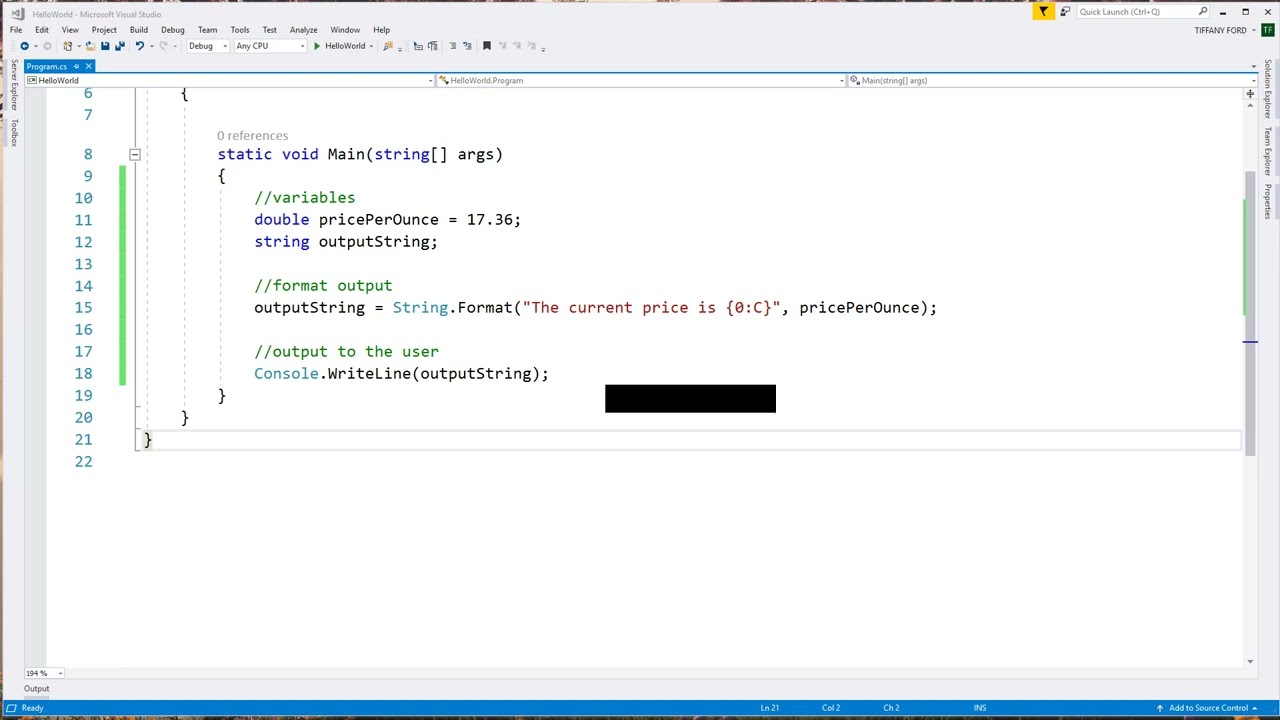Pin the Program.cs tab
This screenshot has height=720, width=1280.
tap(76, 66)
